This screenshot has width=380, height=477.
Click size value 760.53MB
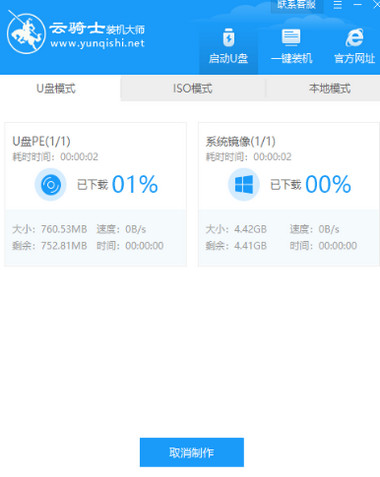coord(64,229)
